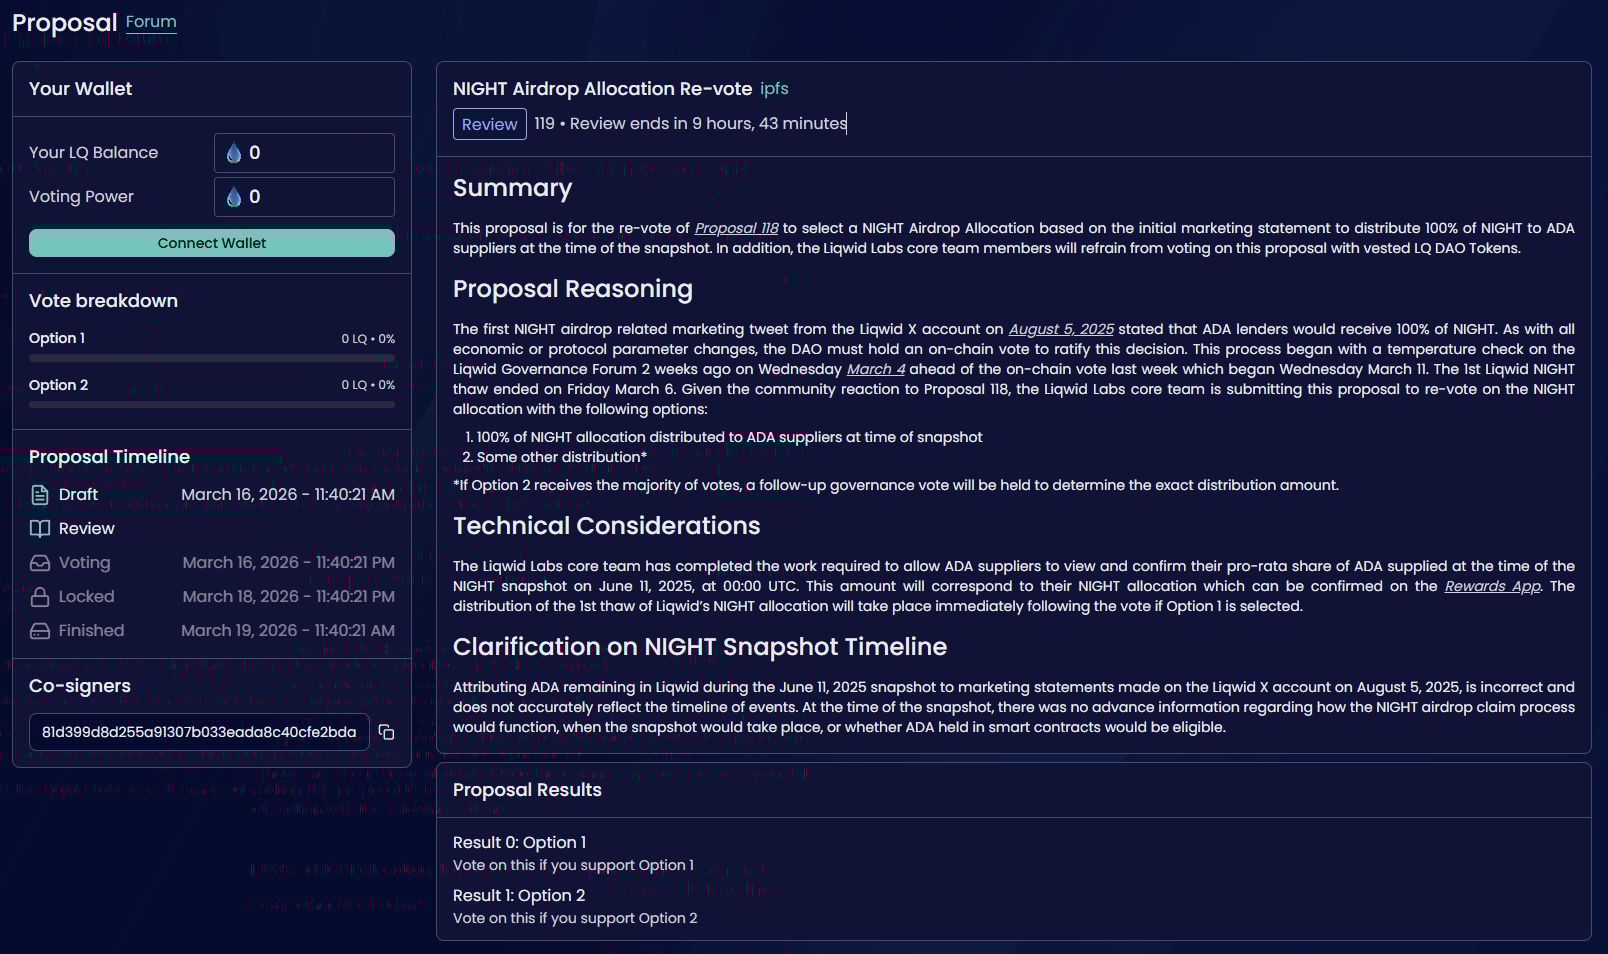Click the 'Option 1' label in vote breakdown
This screenshot has width=1608, height=954.
57,338
